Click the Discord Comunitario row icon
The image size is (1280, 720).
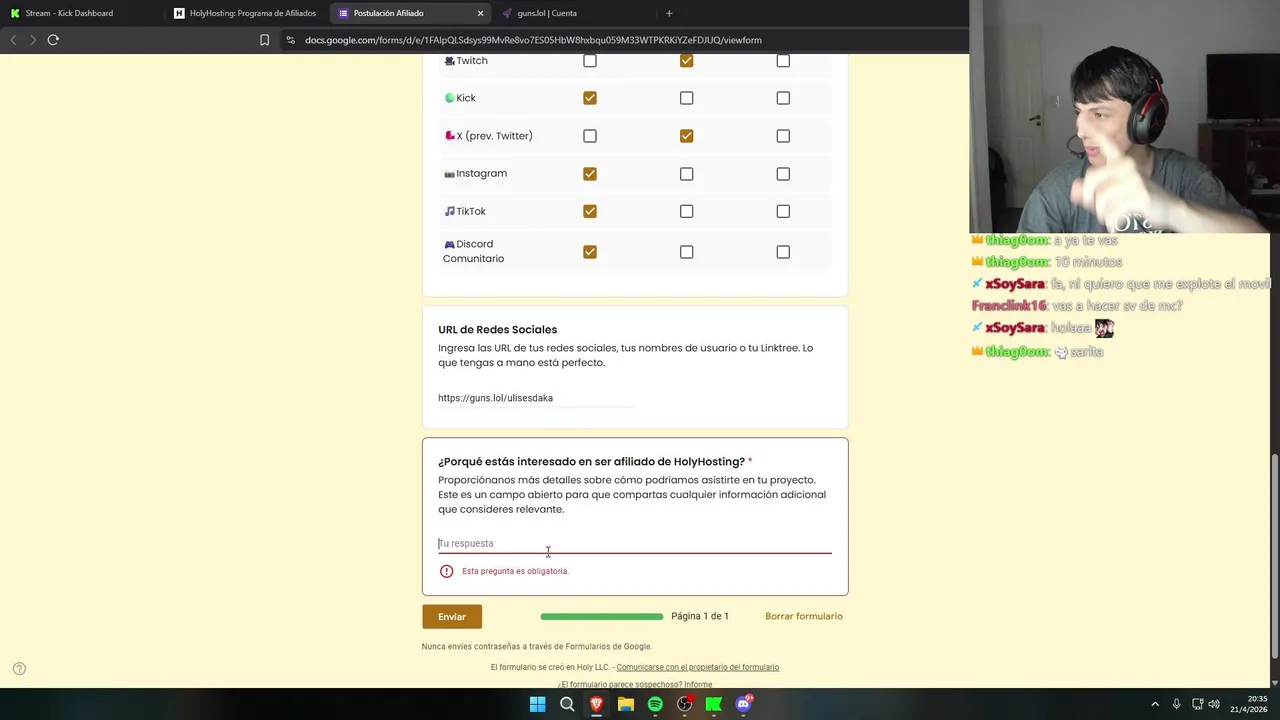tap(449, 244)
